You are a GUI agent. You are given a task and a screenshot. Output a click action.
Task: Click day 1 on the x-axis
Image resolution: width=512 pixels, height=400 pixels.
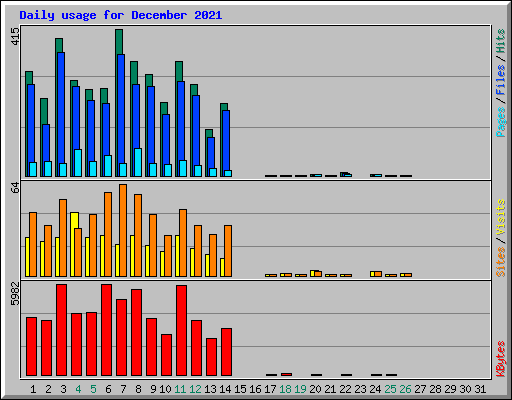33,389
